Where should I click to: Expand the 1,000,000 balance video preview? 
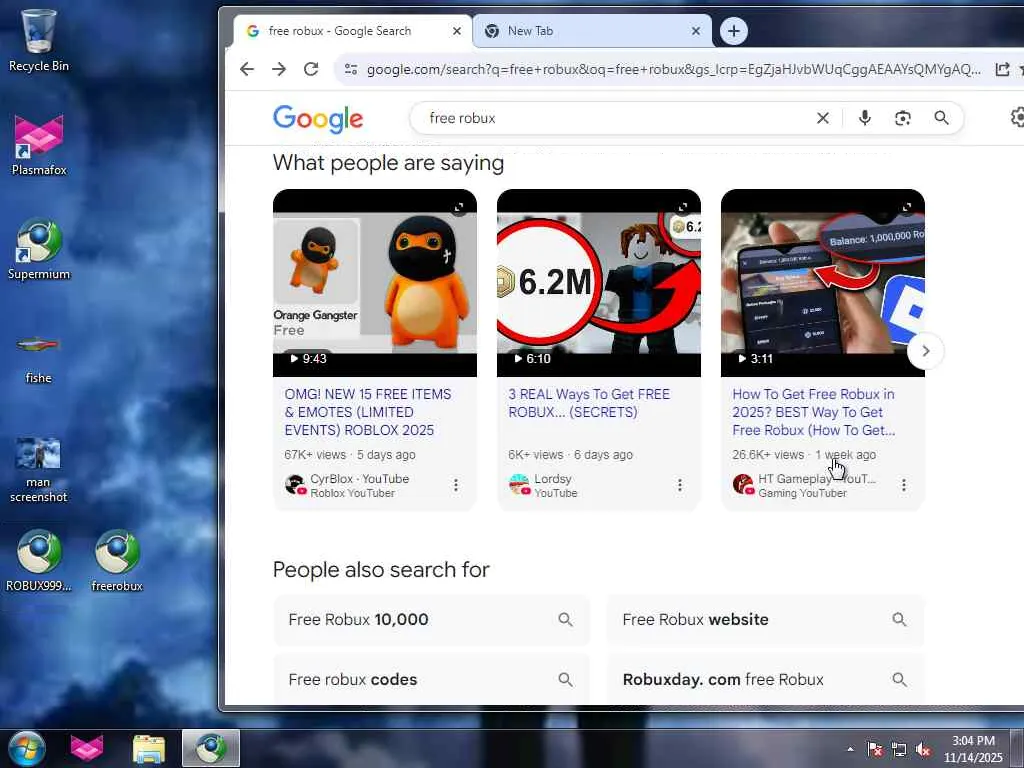907,207
